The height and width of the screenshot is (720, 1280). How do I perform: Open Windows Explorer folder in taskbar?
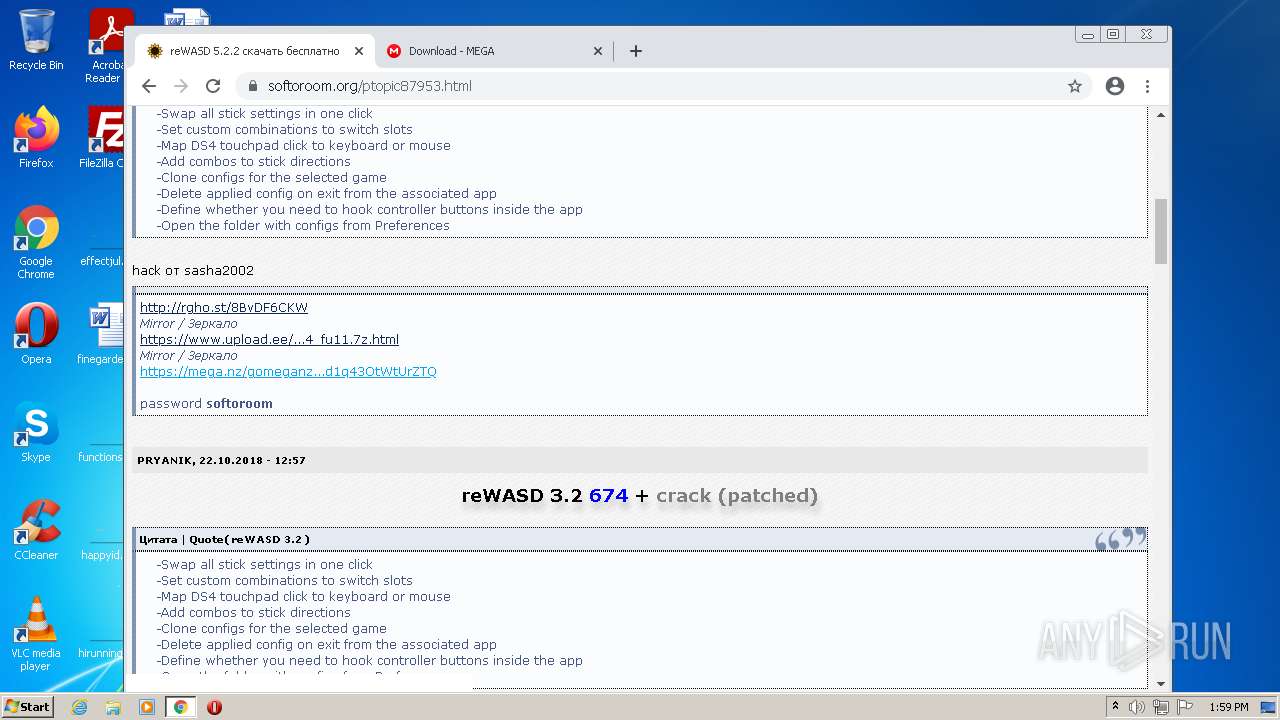(113, 707)
